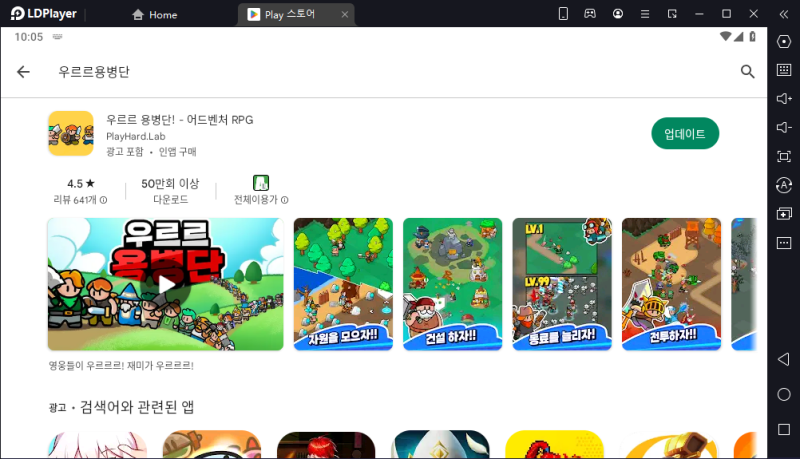Click the 50만회 이상 download count
The height and width of the screenshot is (459, 800).
click(170, 184)
